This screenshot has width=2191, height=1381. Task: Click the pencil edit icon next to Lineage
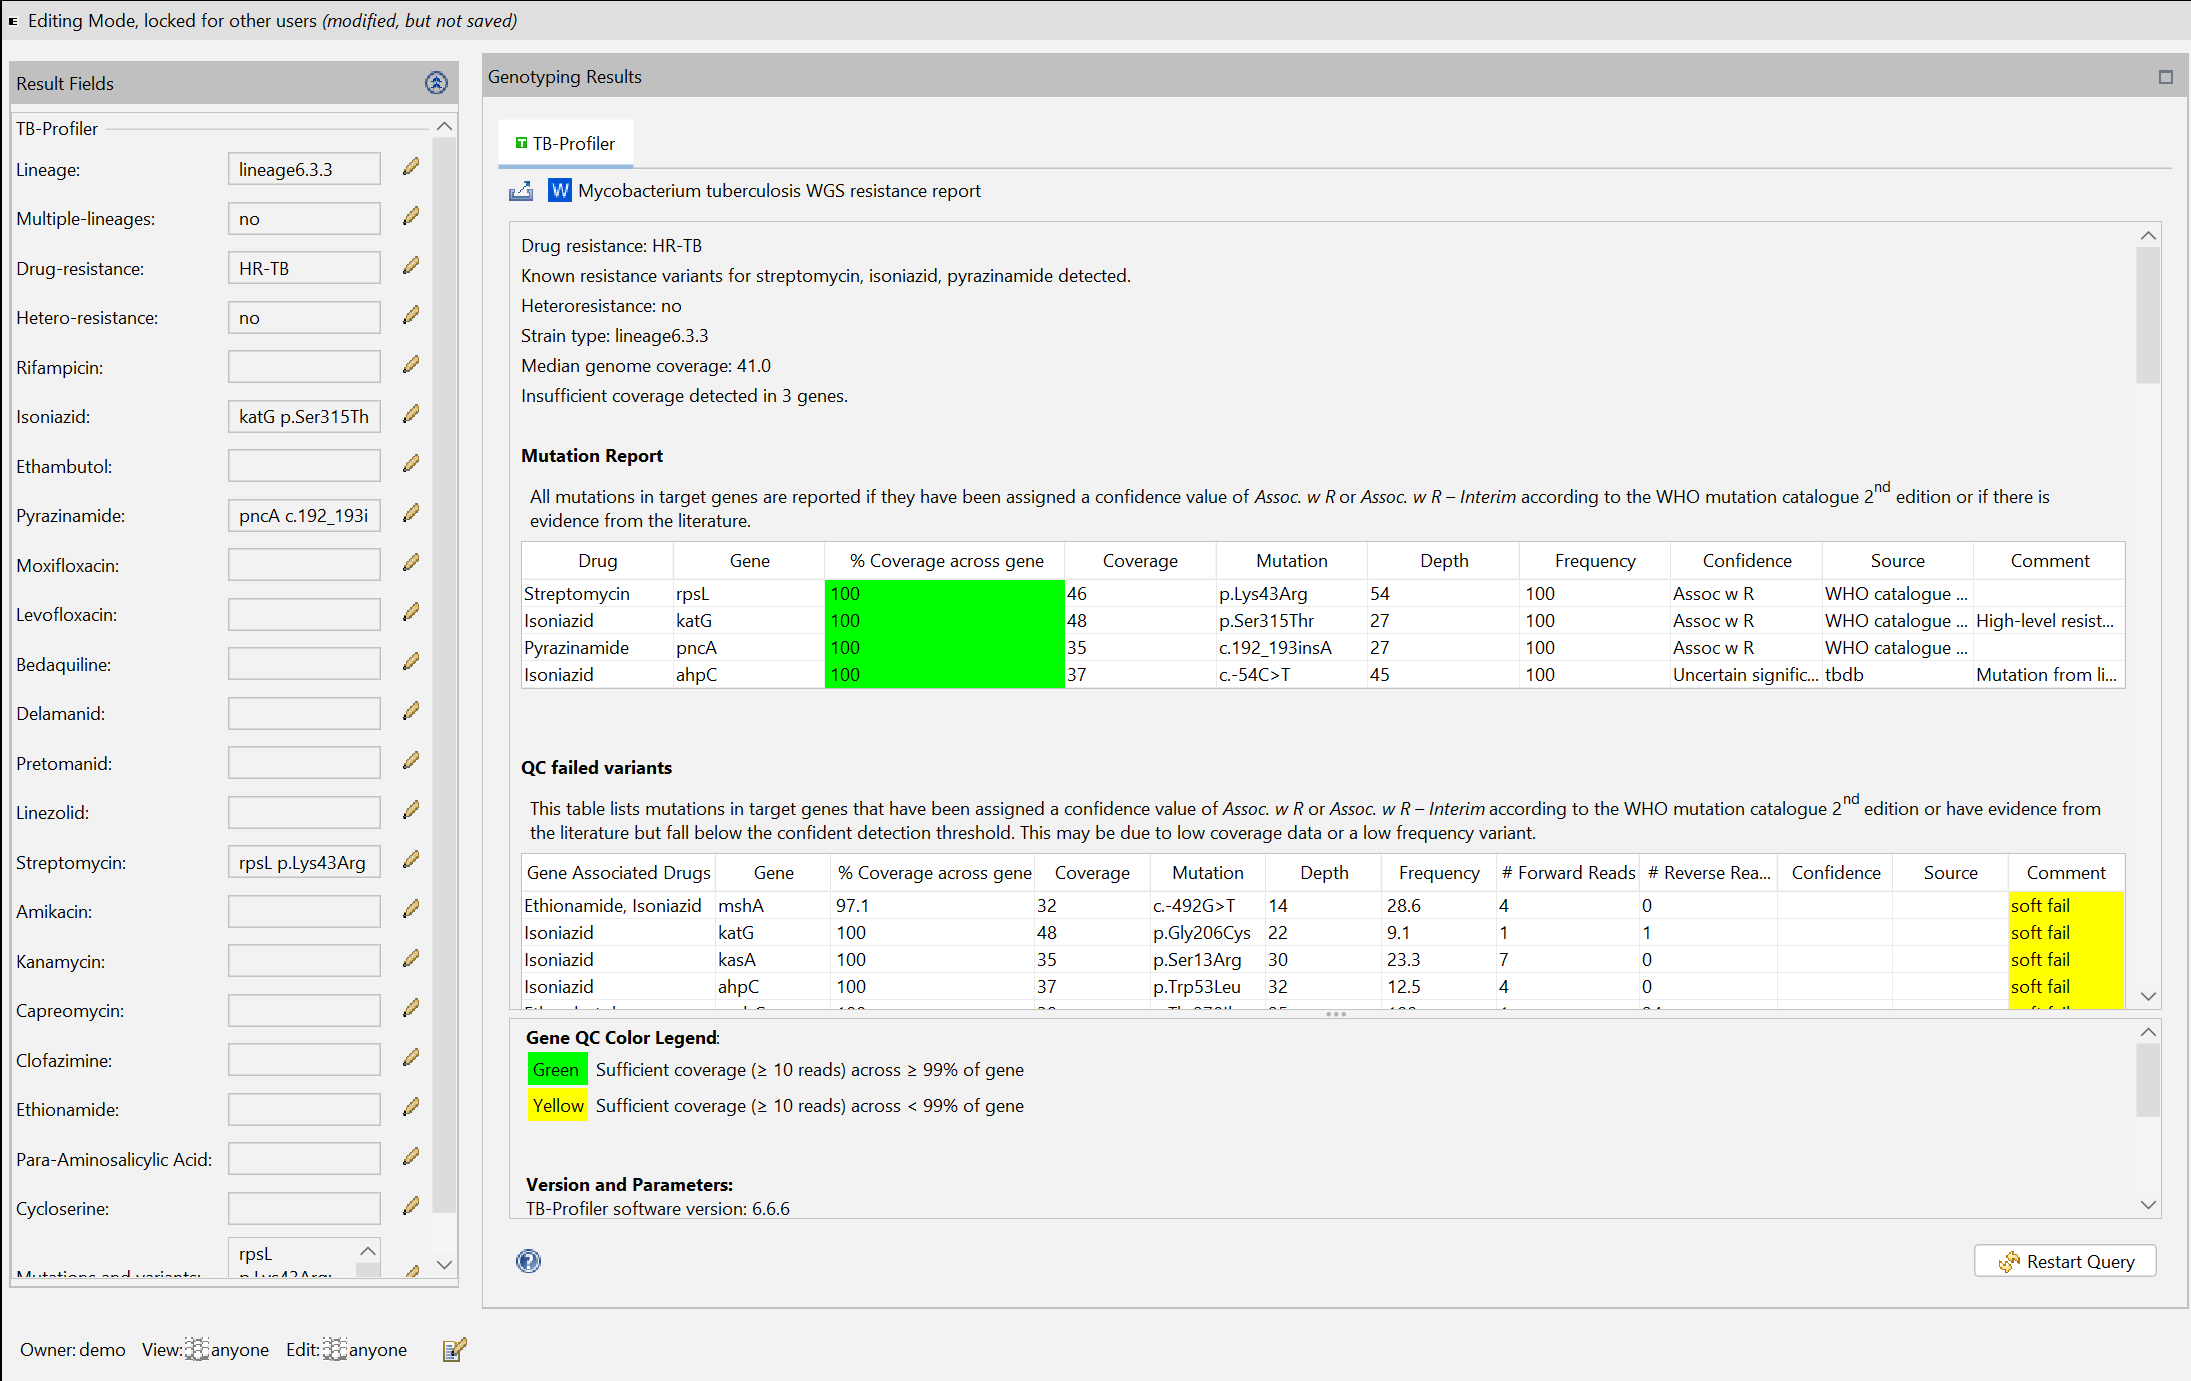(411, 168)
